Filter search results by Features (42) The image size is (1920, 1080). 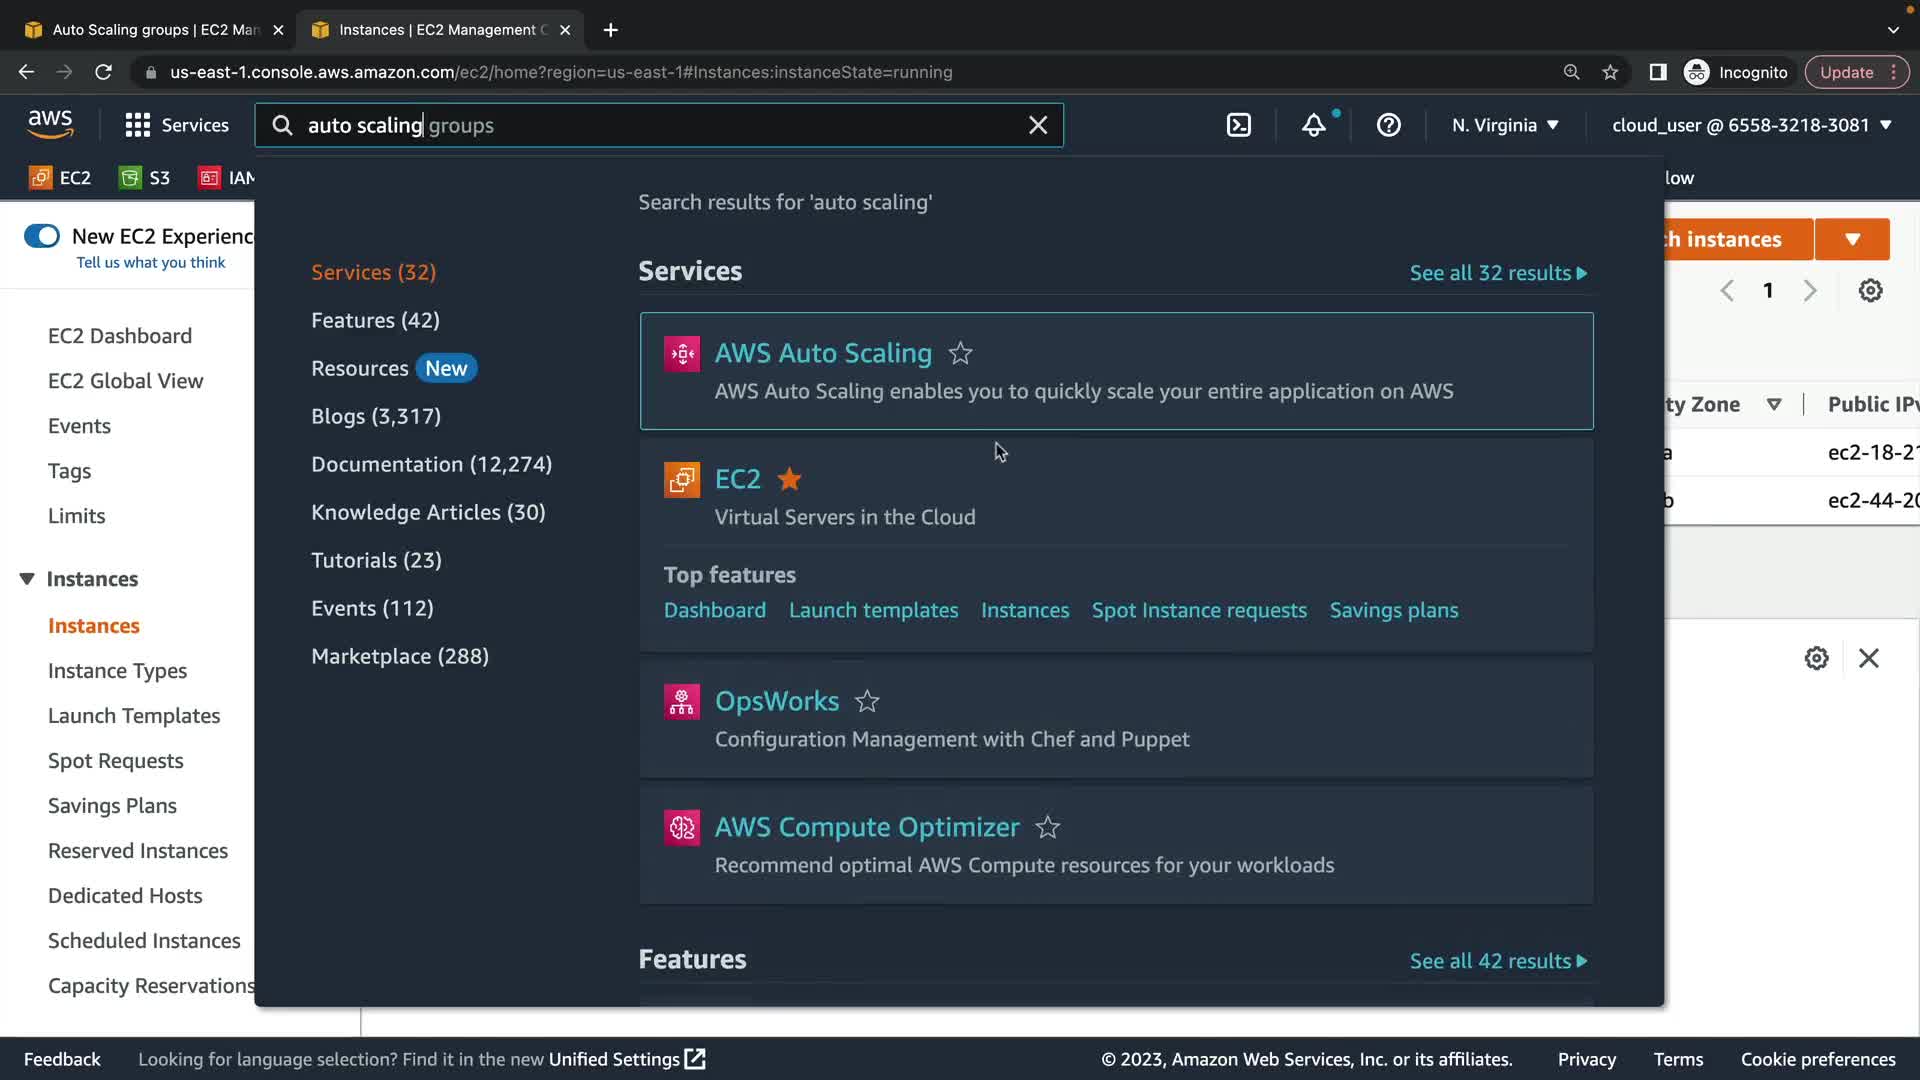coord(375,320)
